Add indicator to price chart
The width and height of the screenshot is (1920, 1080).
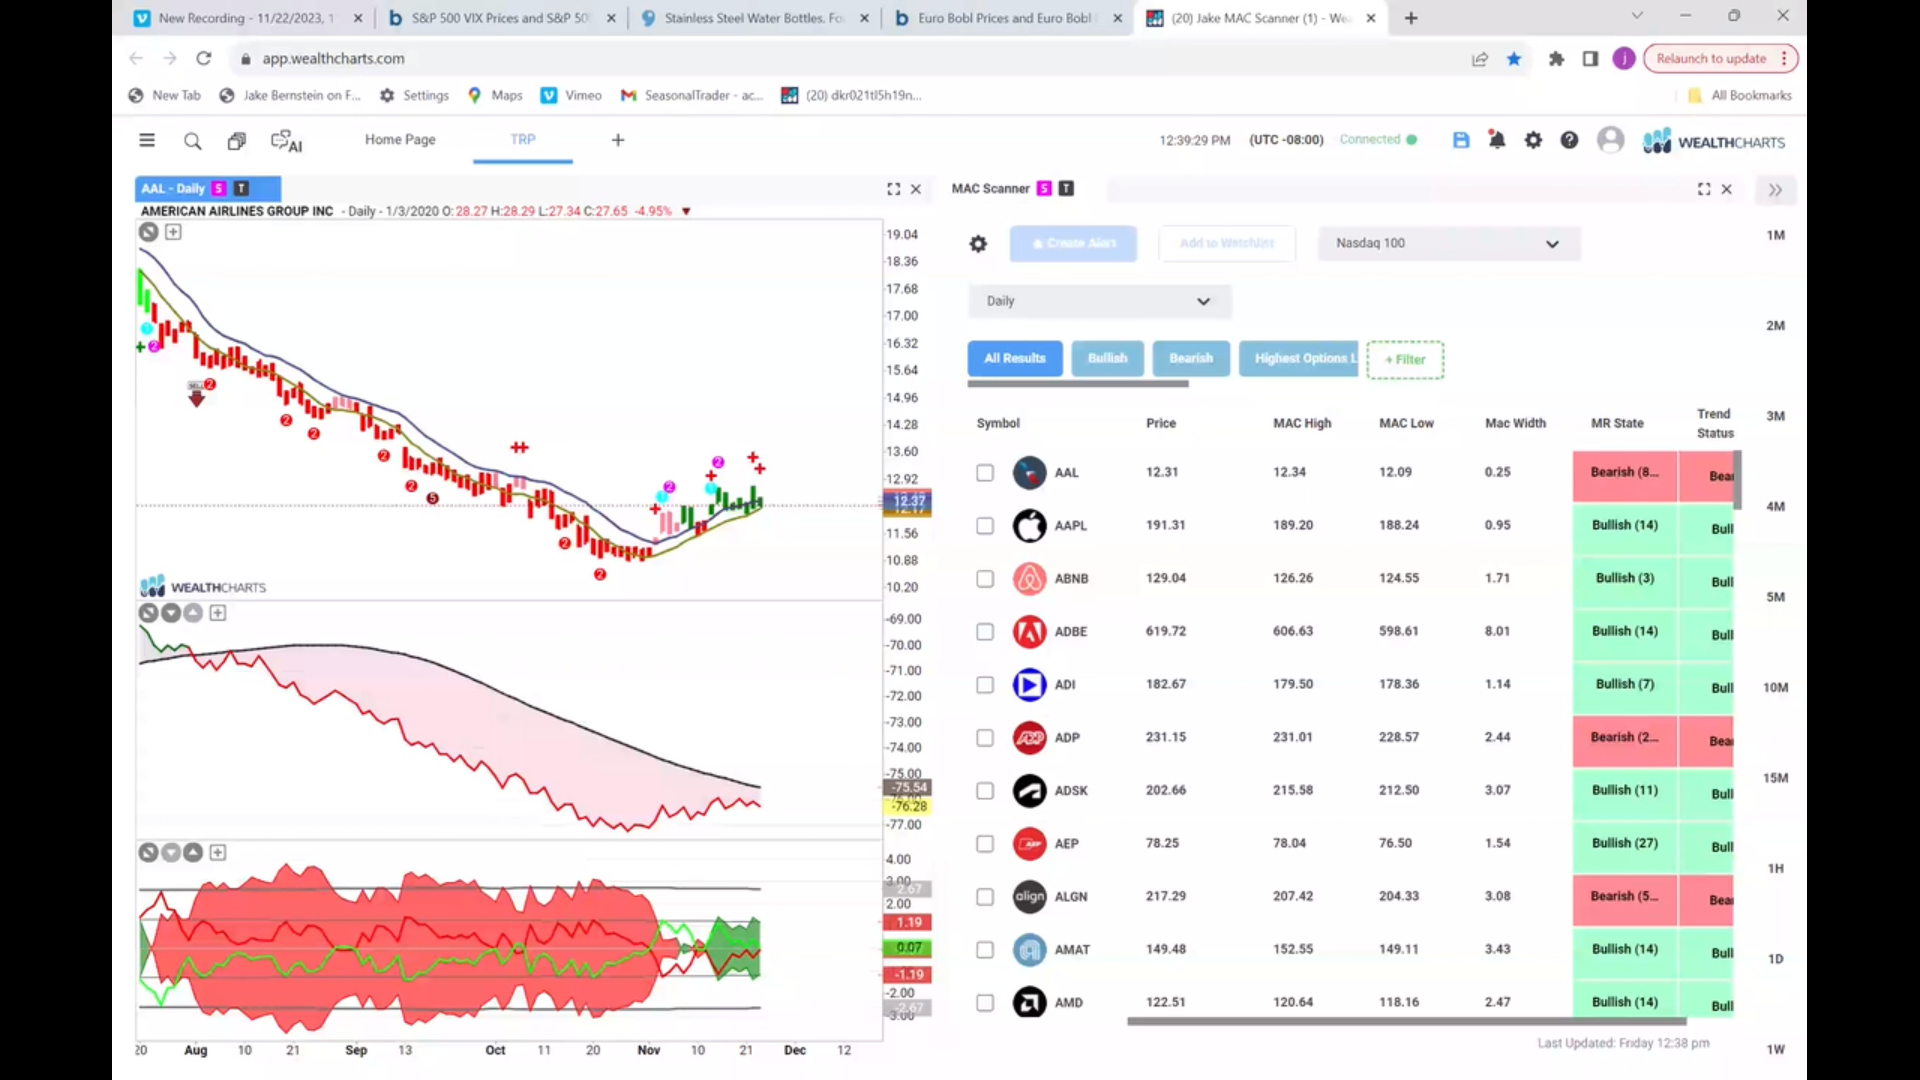pos(173,232)
